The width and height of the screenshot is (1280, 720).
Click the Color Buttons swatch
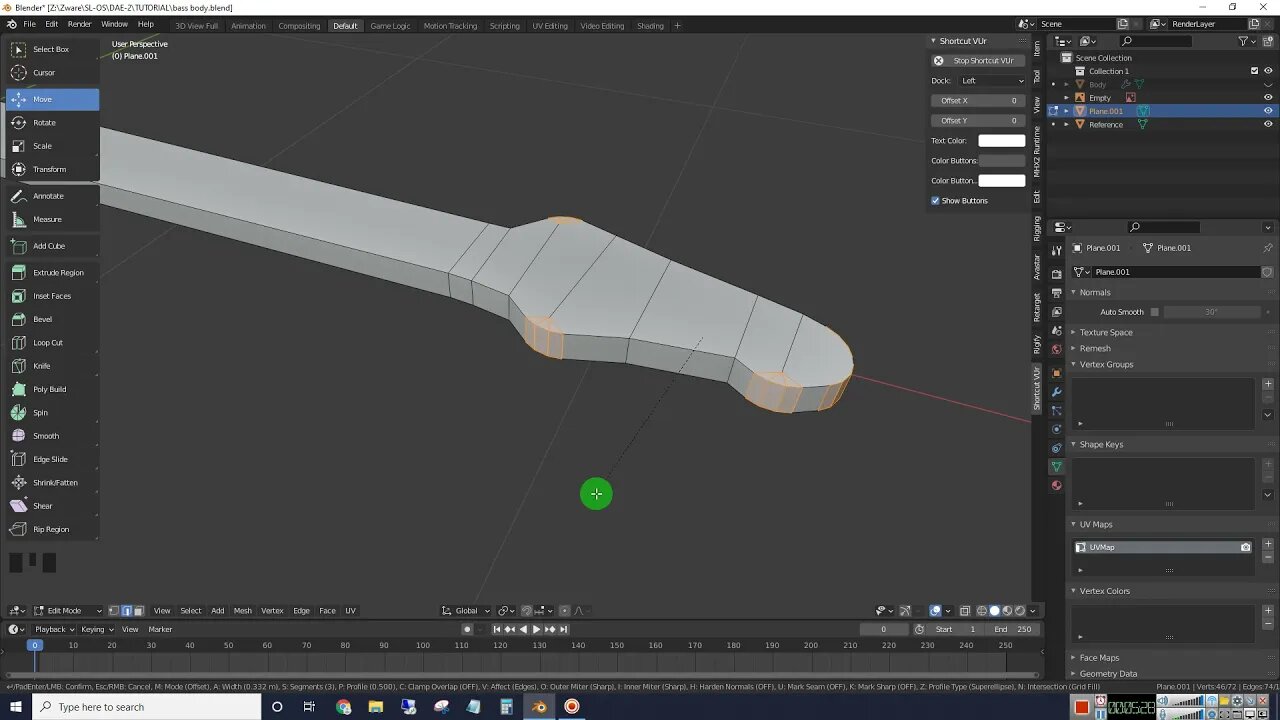1002,161
